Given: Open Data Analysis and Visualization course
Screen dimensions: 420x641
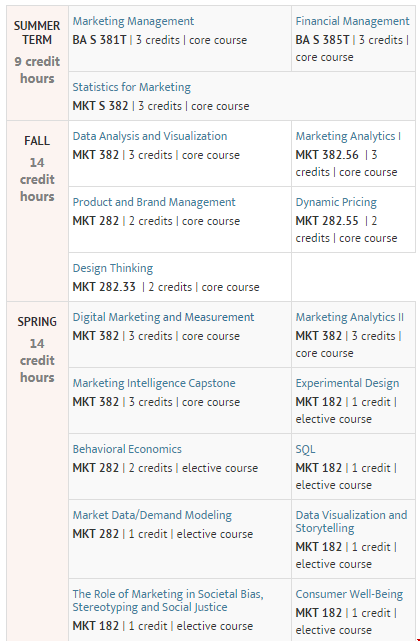Looking at the screenshot, I should point(150,136).
